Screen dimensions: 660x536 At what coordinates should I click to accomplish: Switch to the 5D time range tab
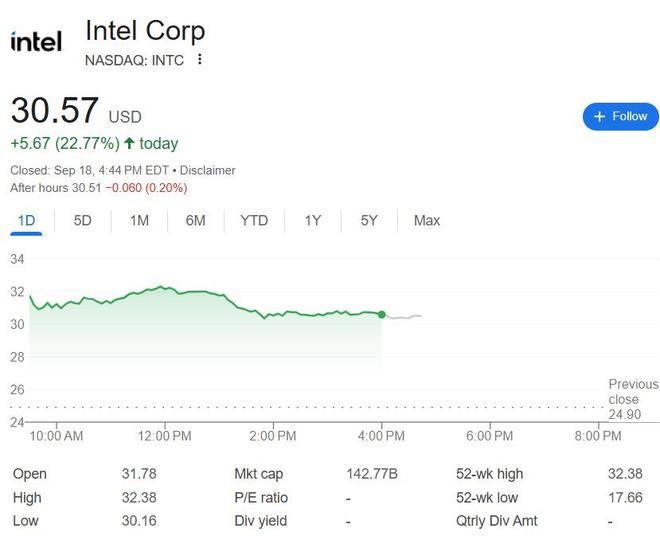(x=83, y=220)
